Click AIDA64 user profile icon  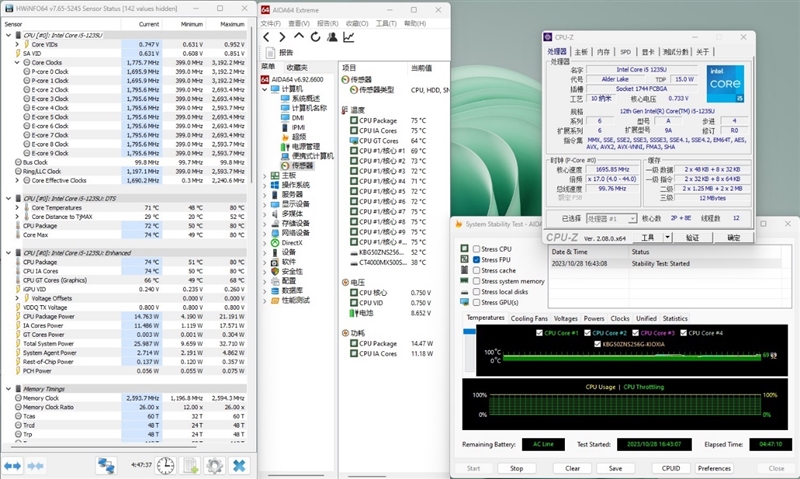[x=332, y=37]
